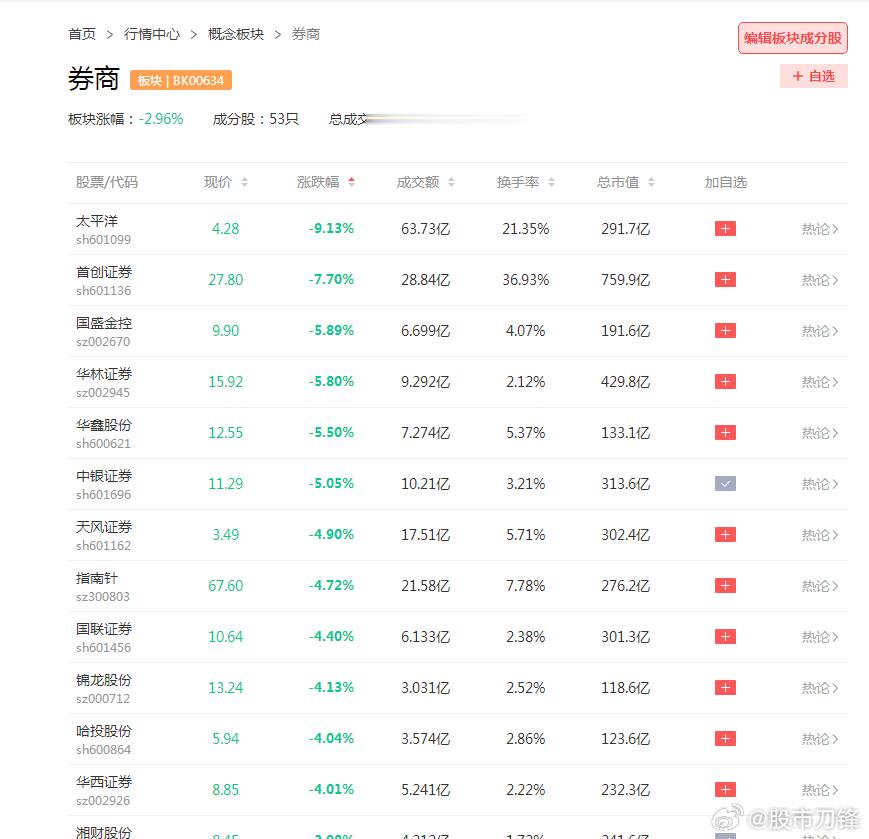This screenshot has width=869, height=839.
Task: Add 华鑫股份 to watchlist with plus icon
Action: [725, 432]
